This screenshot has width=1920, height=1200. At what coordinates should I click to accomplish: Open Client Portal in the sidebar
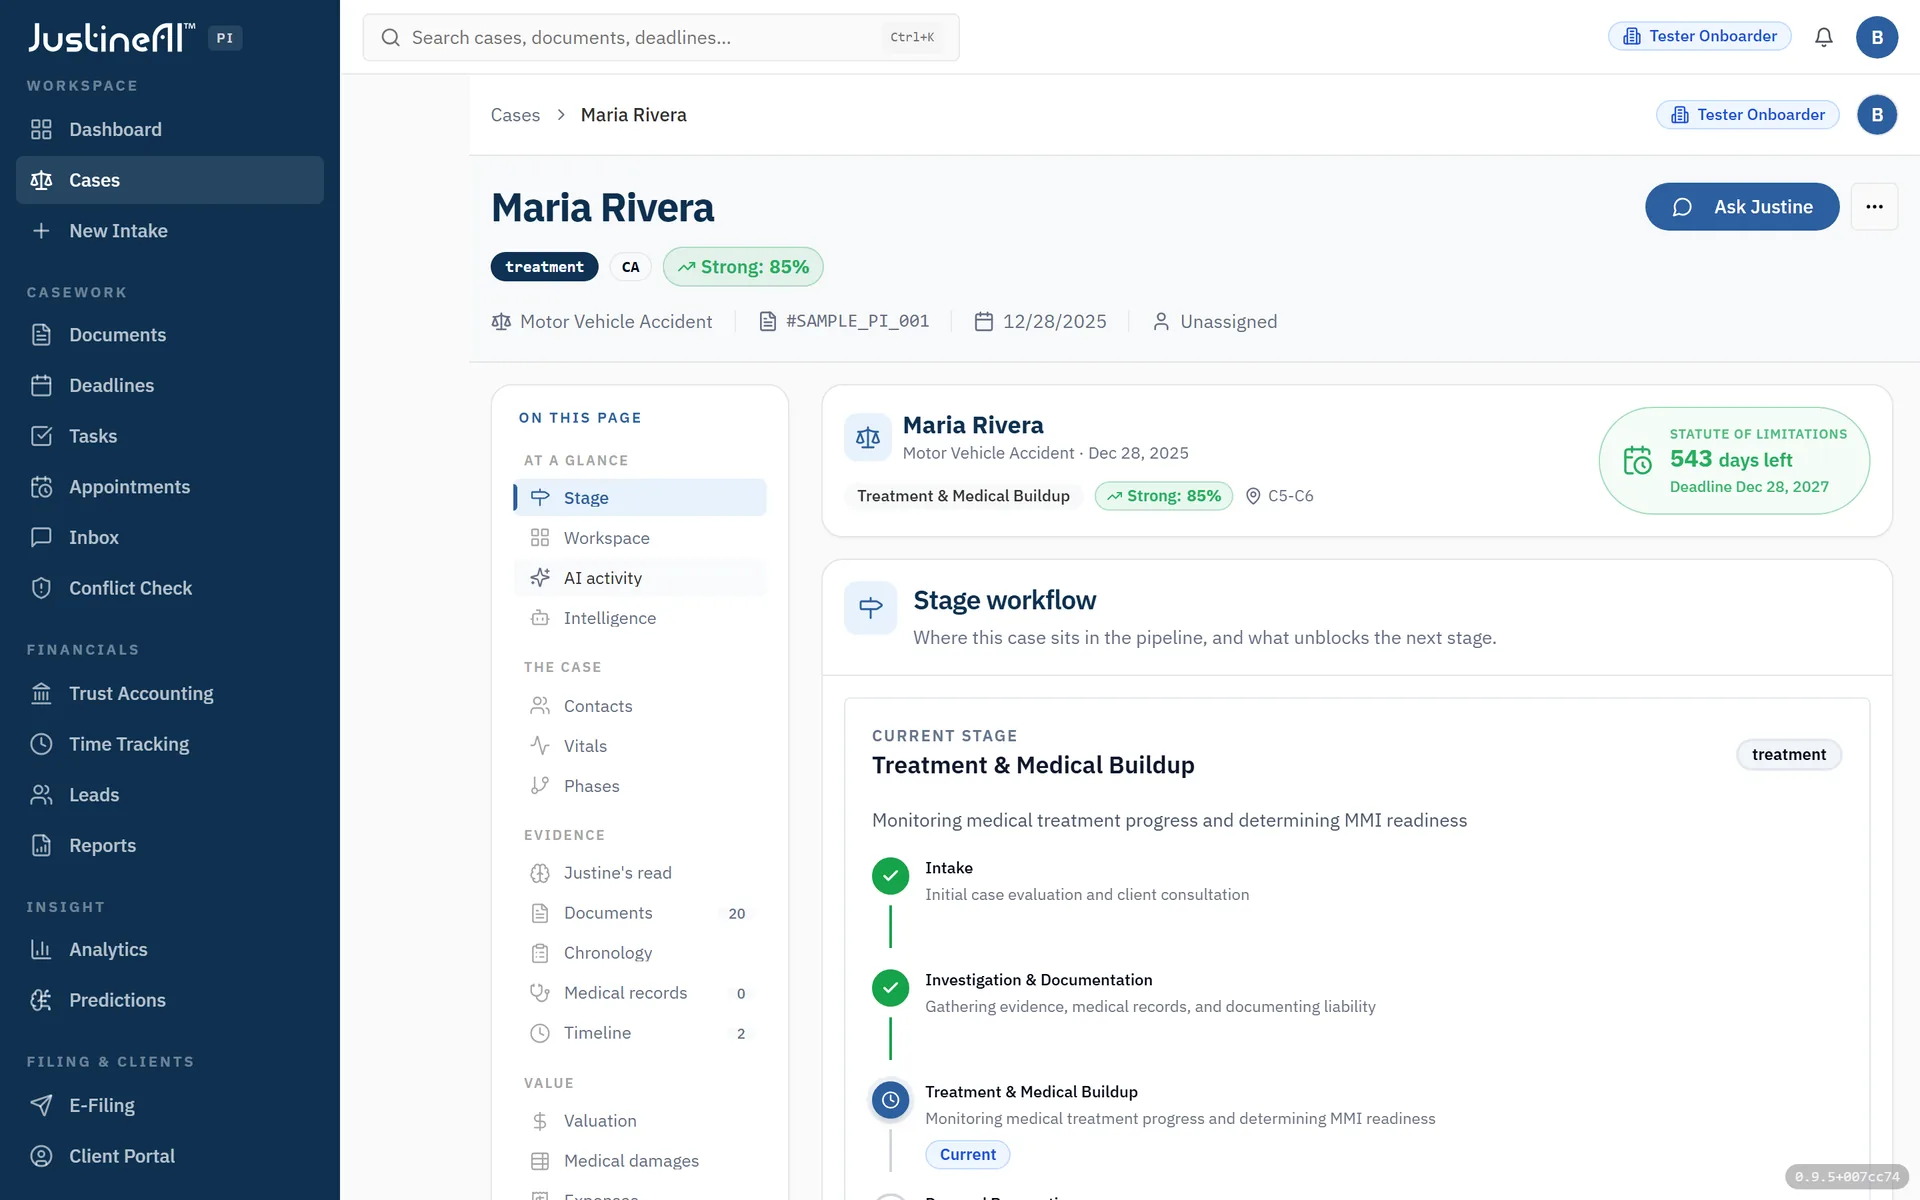(x=170, y=1156)
